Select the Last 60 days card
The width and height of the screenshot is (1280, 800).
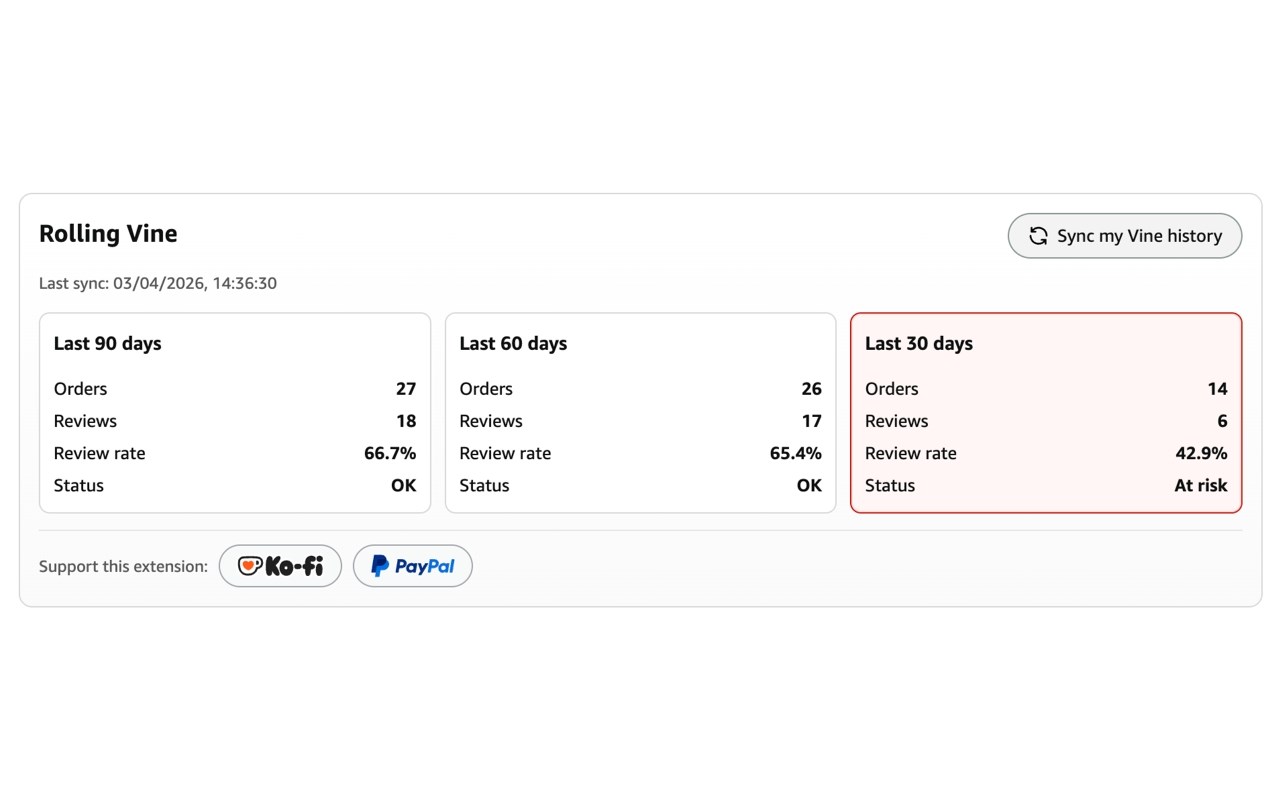tap(640, 413)
